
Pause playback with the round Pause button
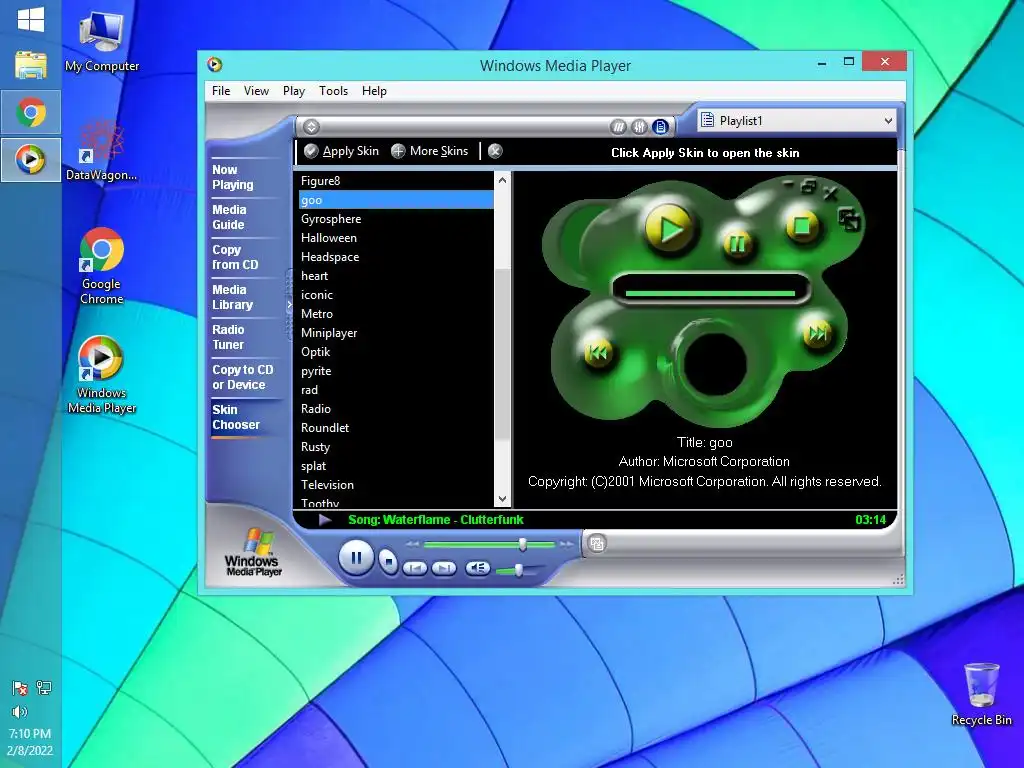point(356,558)
